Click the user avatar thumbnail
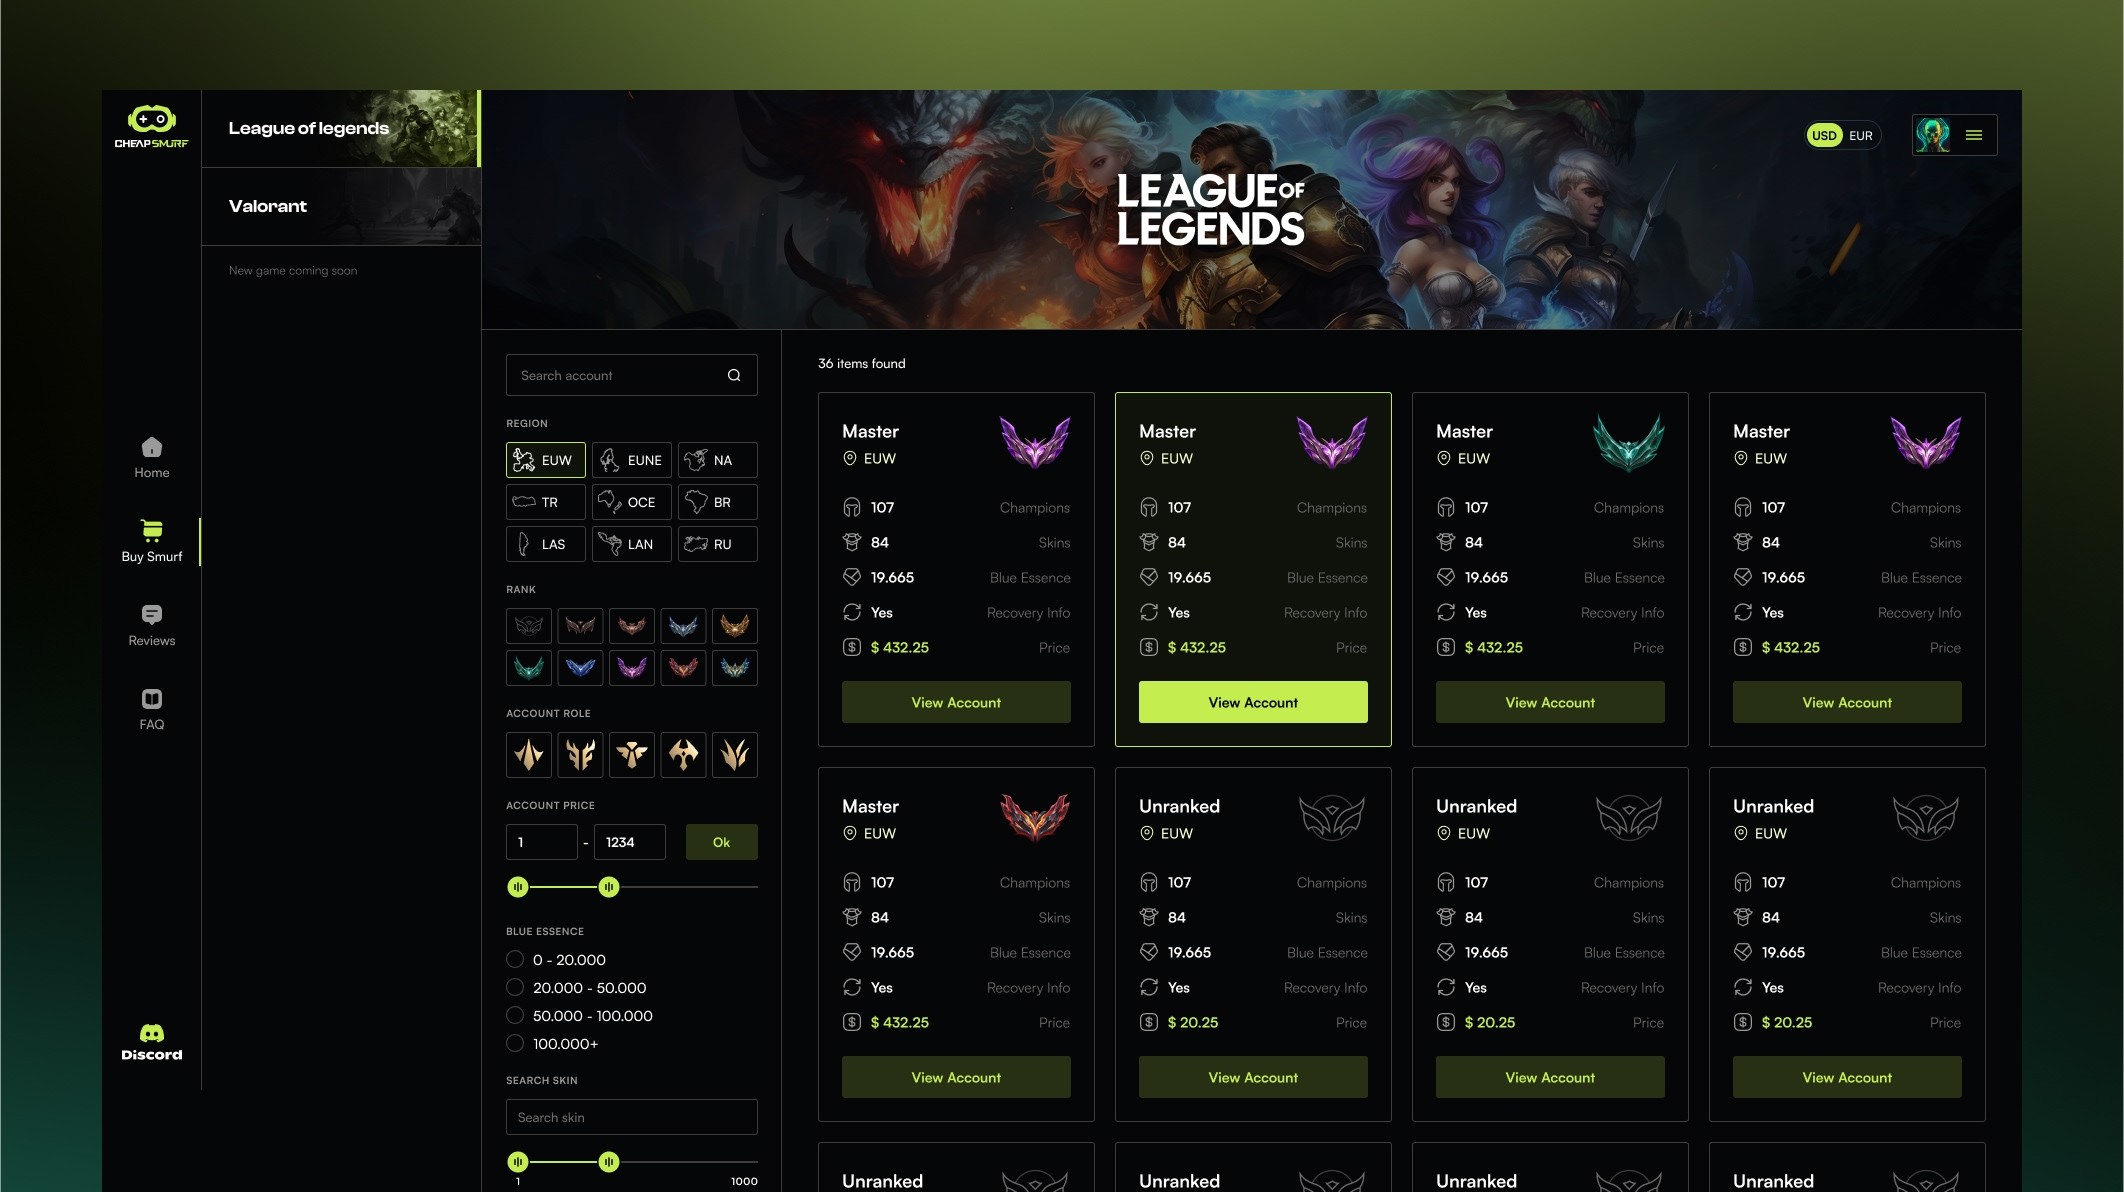The width and height of the screenshot is (2124, 1192). tap(1932, 135)
